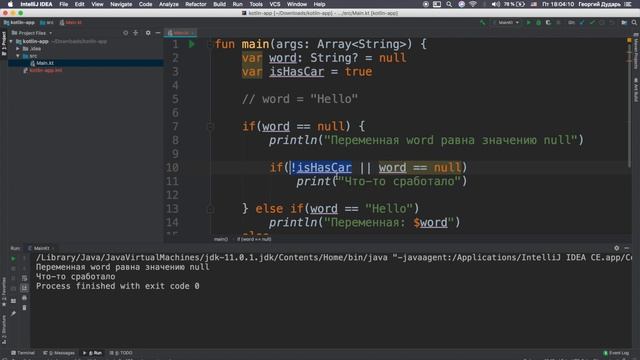Click the Wi-Fi icon in menu bar
The width and height of the screenshot is (640, 360).
(x=473, y=4)
